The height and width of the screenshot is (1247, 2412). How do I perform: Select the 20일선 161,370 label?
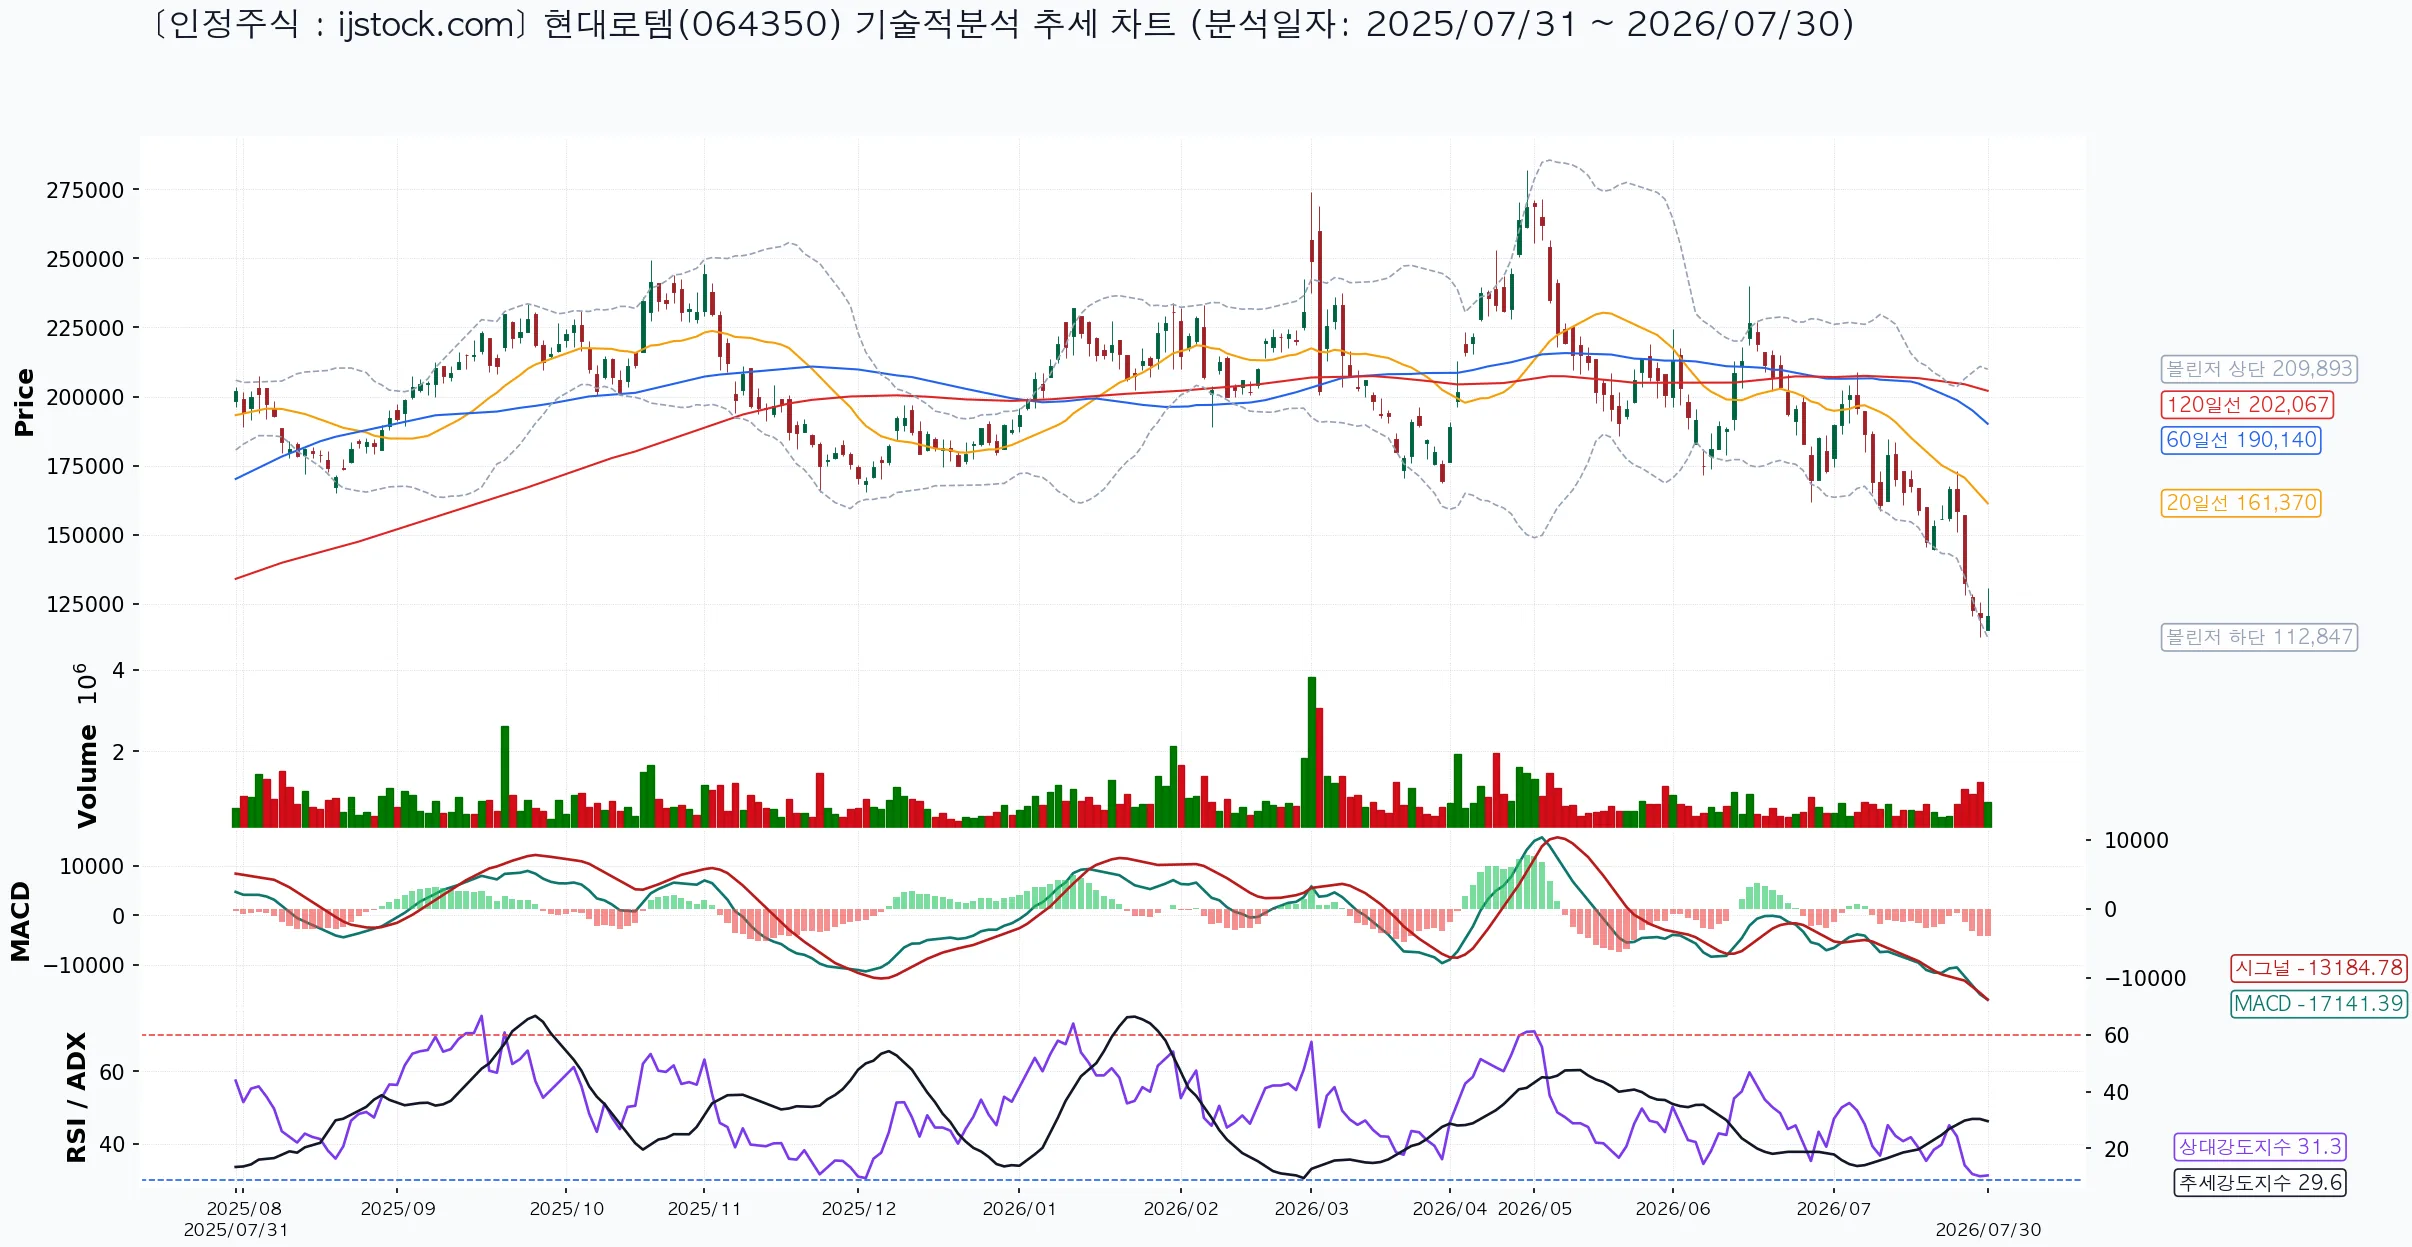[2241, 503]
